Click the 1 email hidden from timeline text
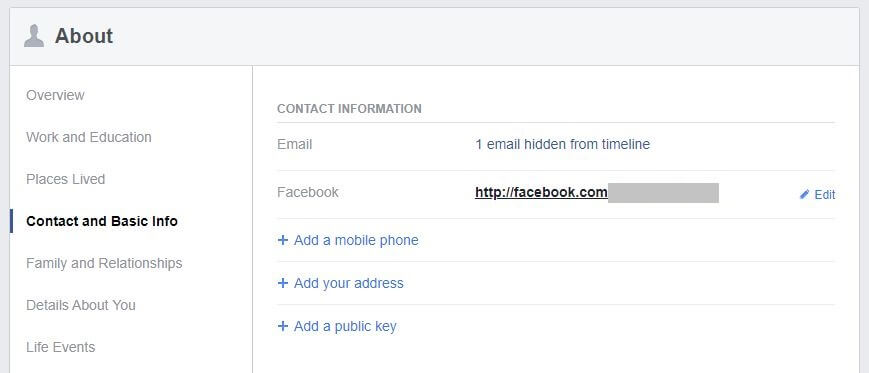Screen dimensions: 869x373 (x=563, y=145)
